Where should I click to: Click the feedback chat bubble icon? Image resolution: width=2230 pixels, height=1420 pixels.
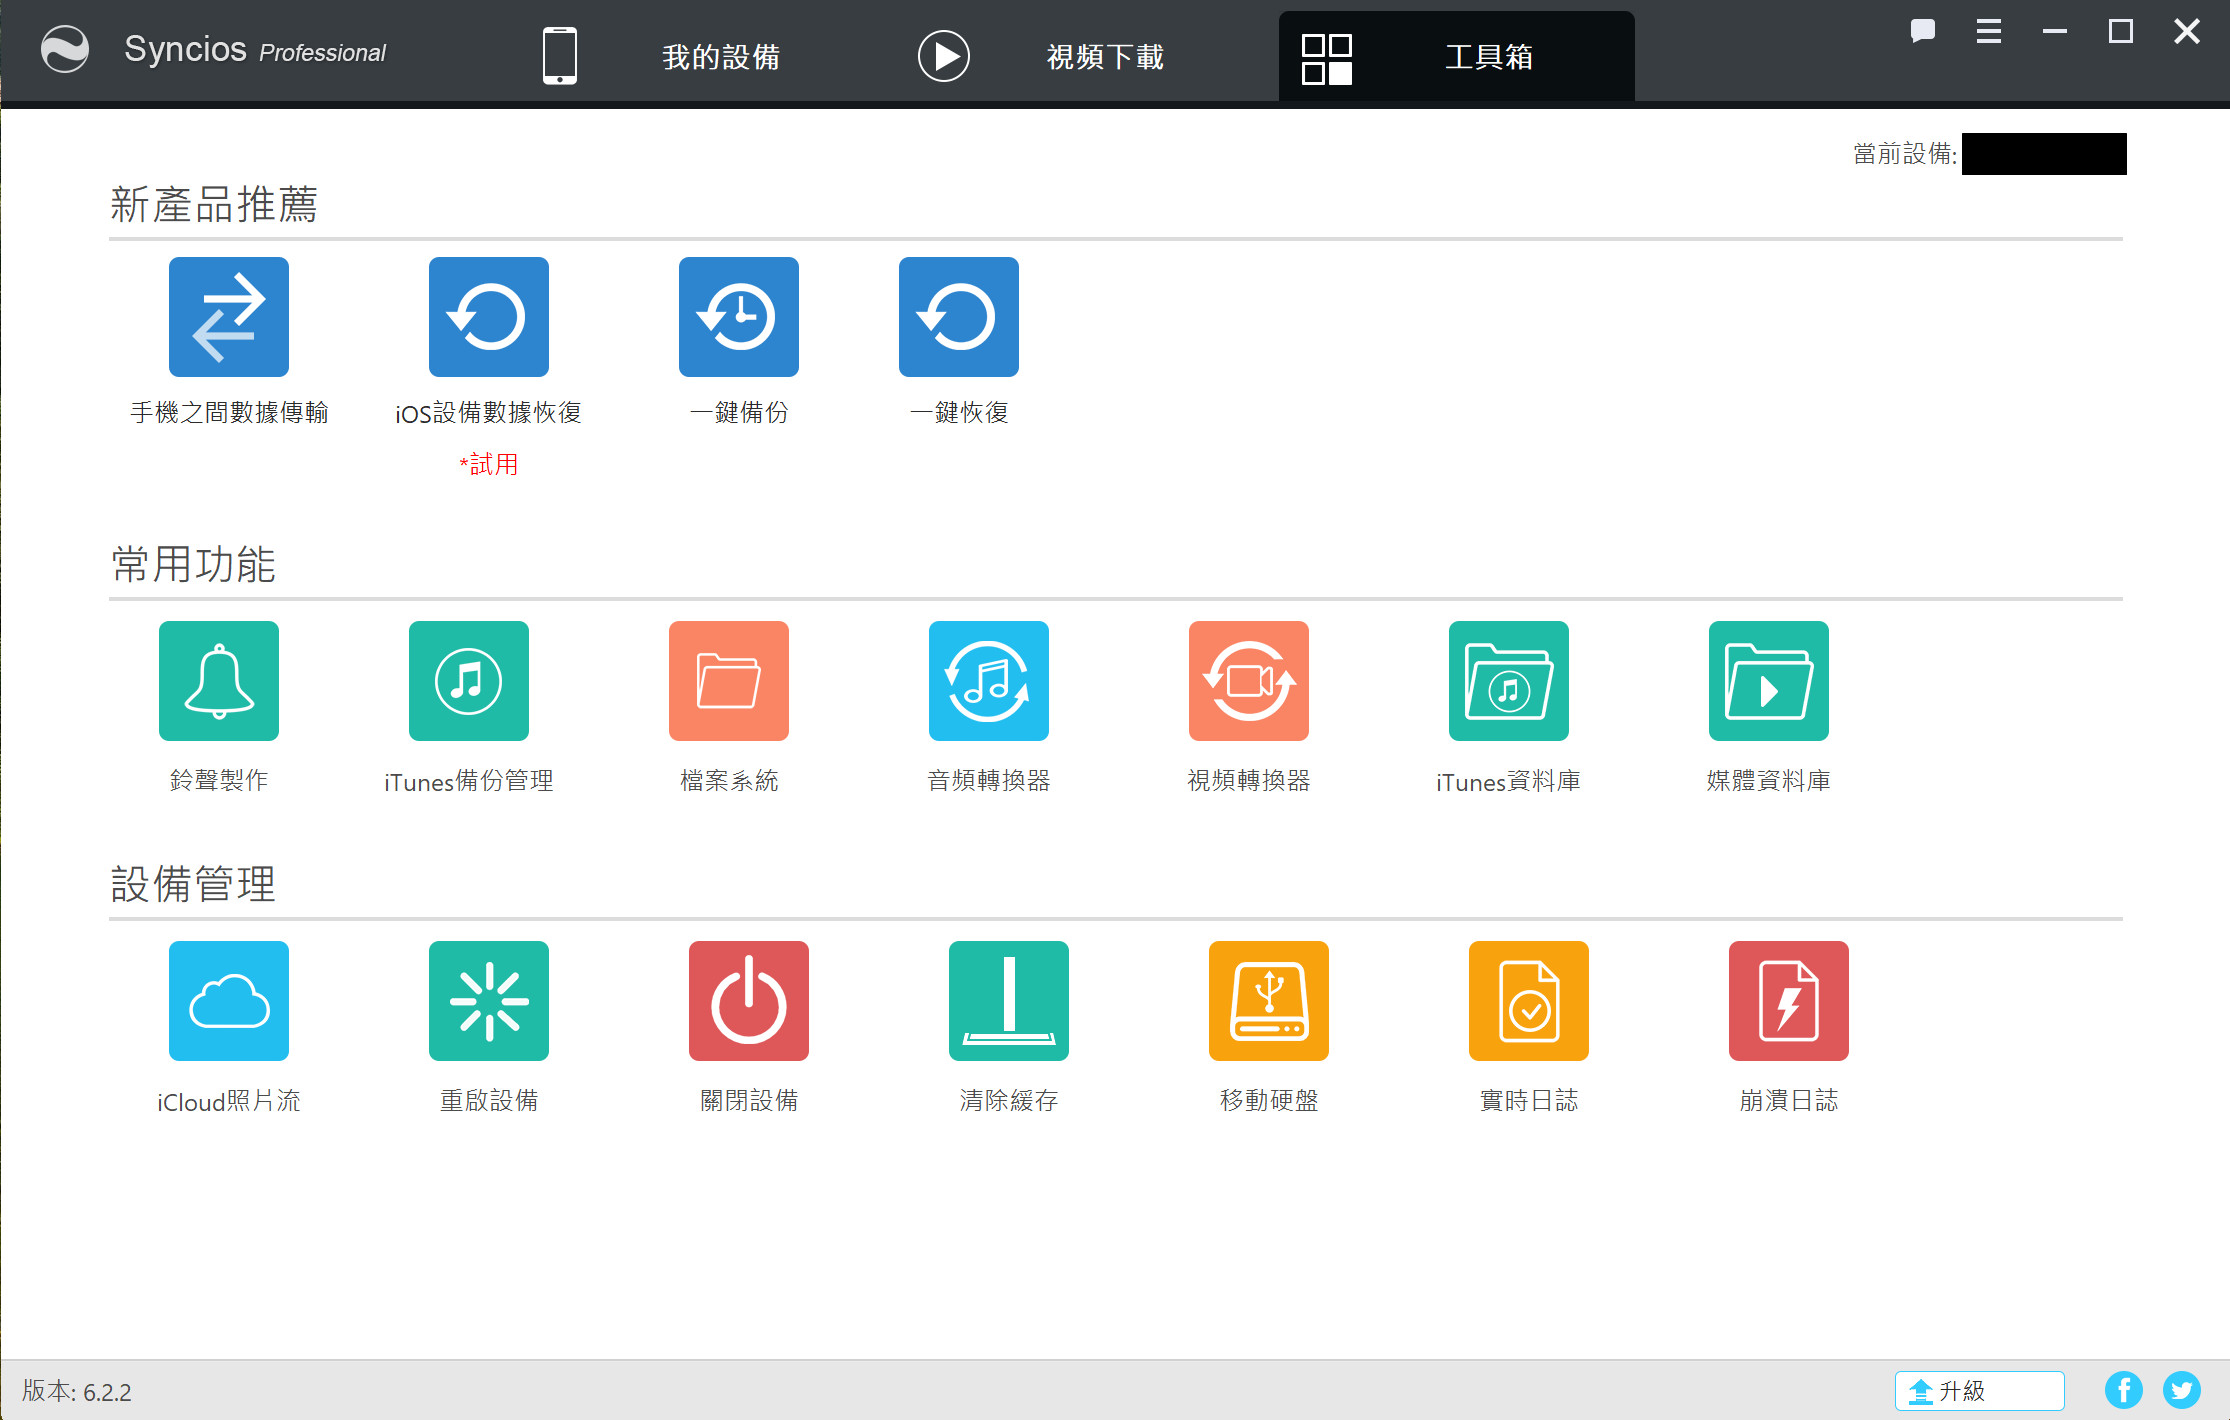(1922, 31)
